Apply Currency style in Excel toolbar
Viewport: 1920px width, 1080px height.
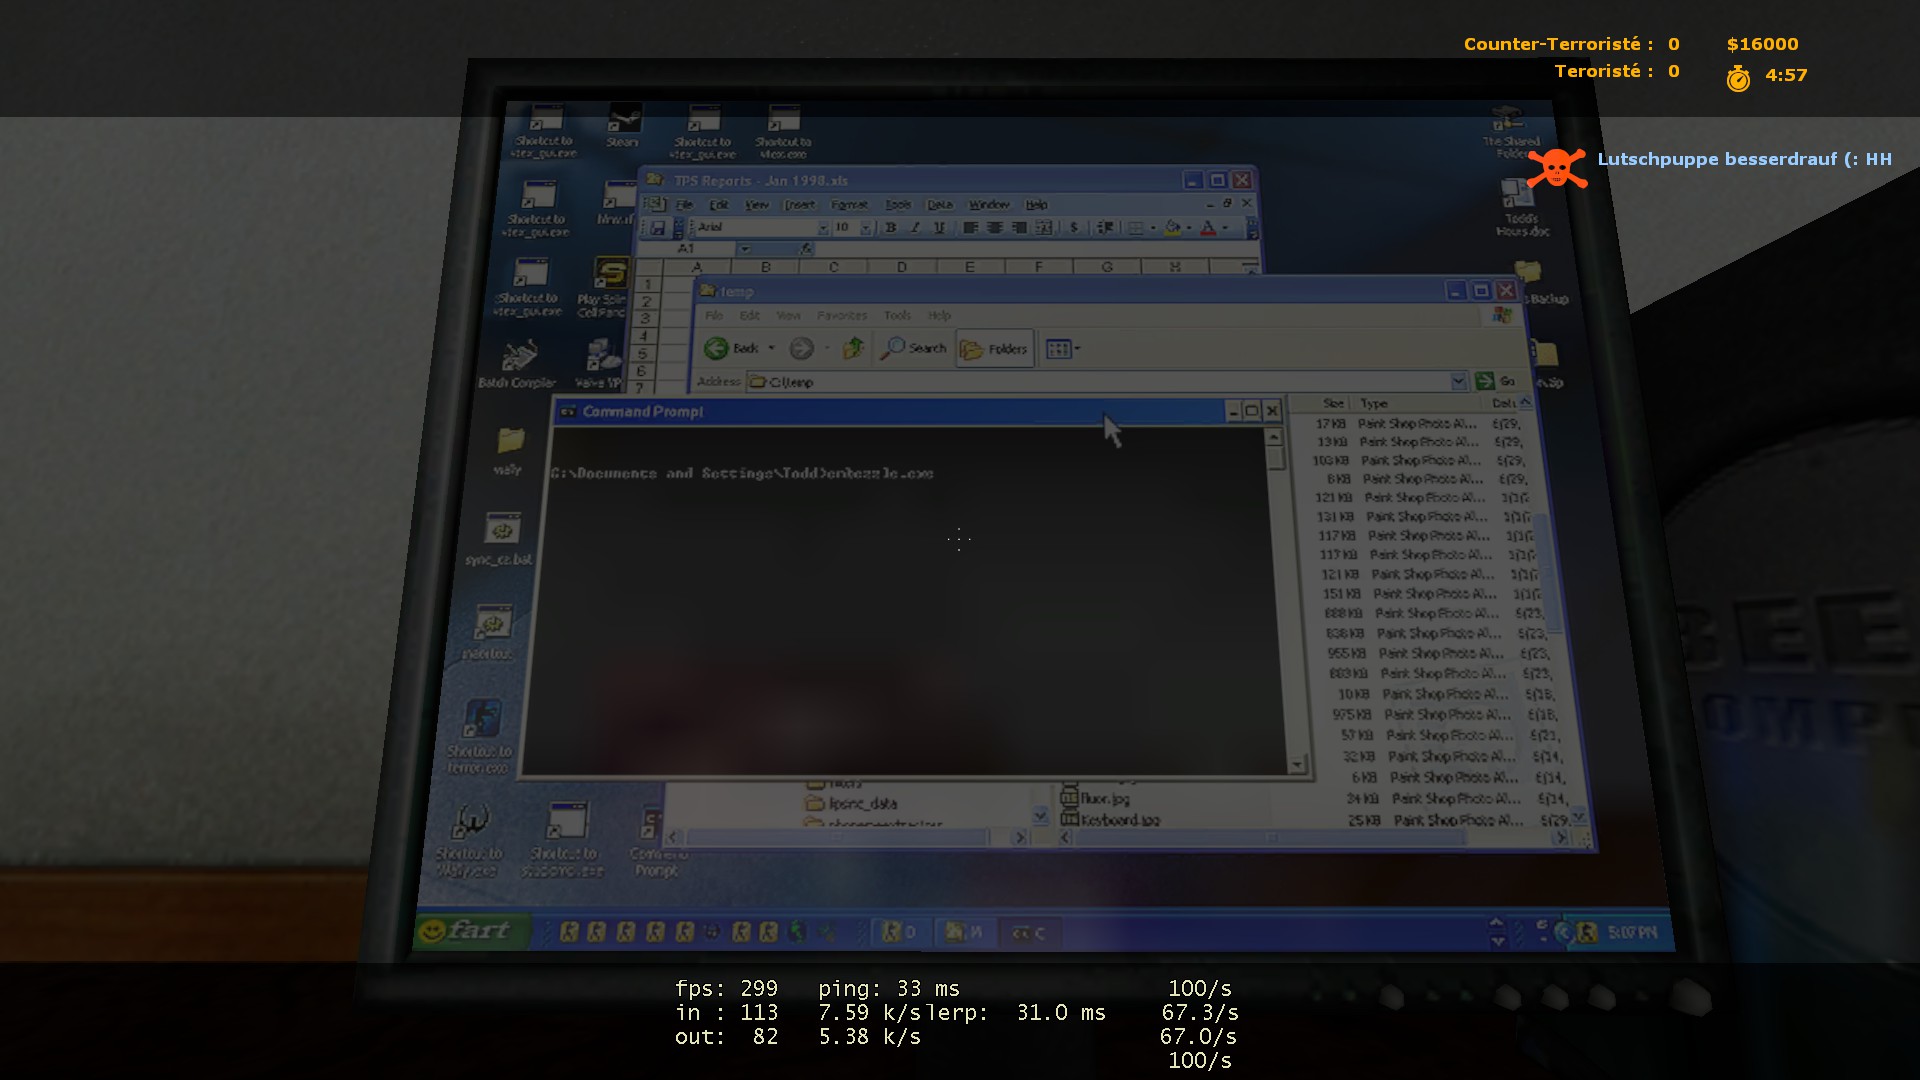coord(1074,228)
